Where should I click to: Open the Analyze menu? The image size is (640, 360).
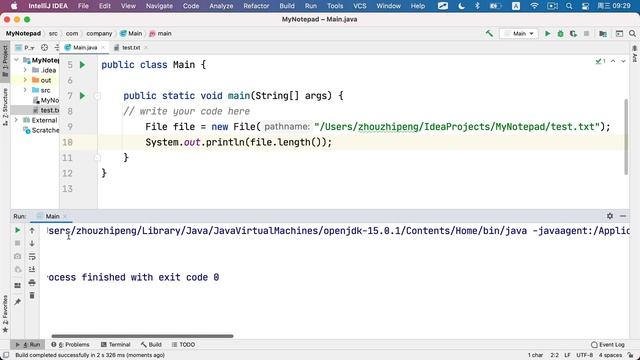click(x=221, y=6)
